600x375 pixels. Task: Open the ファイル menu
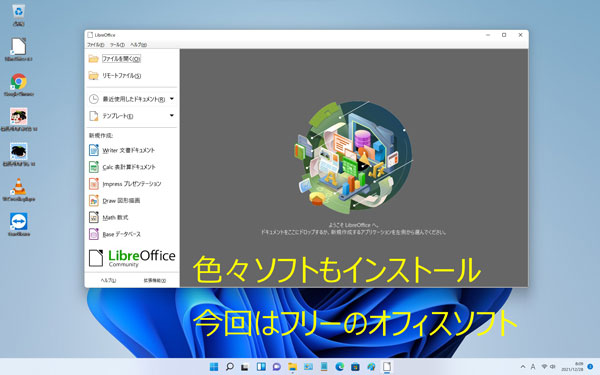click(95, 45)
